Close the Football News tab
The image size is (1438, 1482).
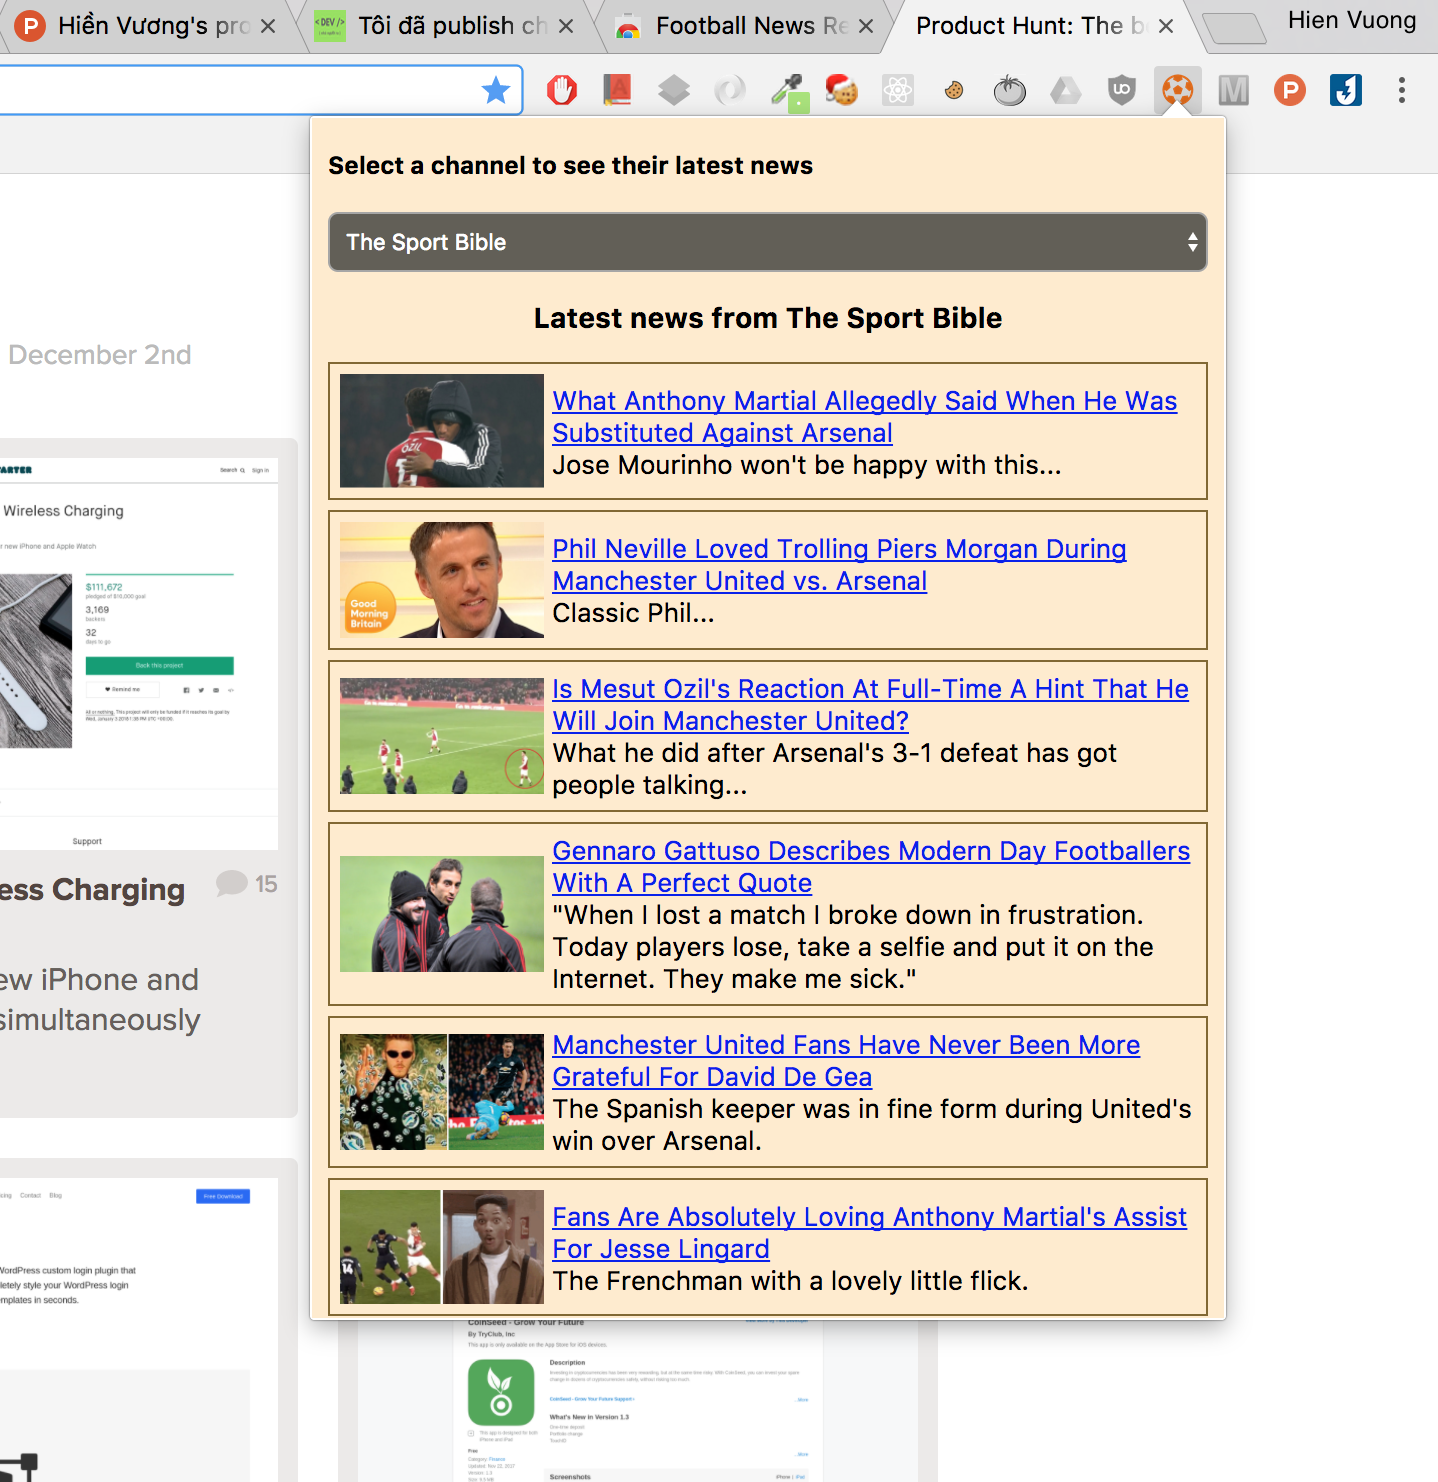[866, 26]
